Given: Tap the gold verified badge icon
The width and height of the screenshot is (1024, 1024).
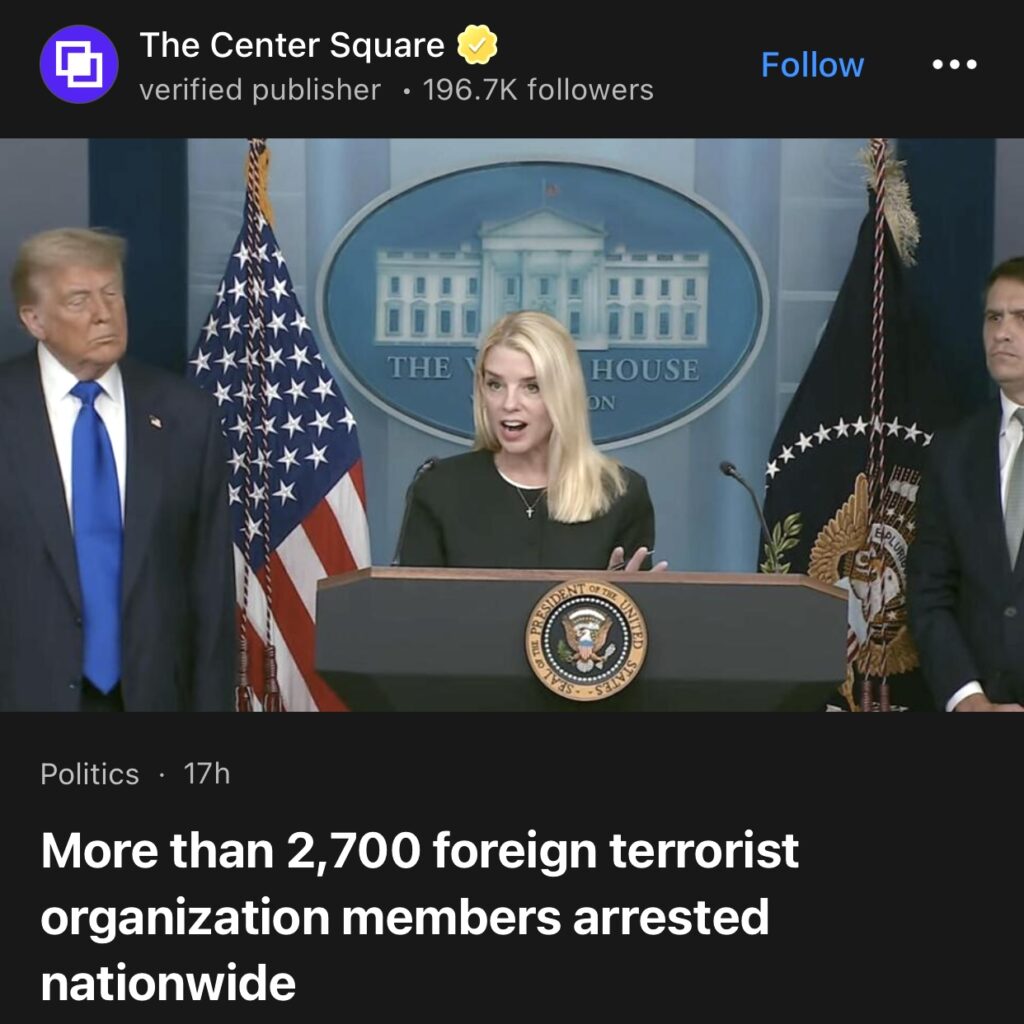Looking at the screenshot, I should click(x=477, y=44).
